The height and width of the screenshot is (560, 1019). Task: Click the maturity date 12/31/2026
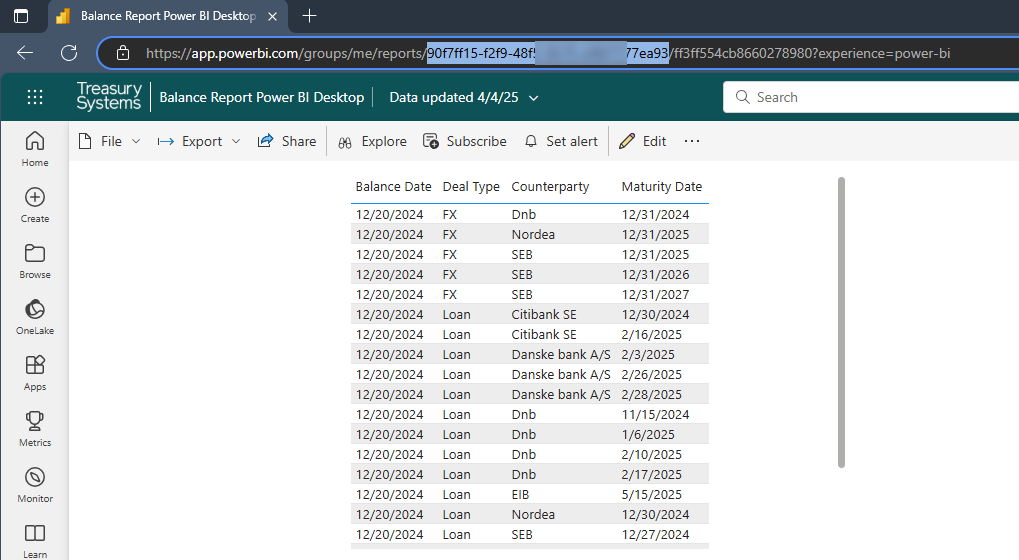pos(655,274)
